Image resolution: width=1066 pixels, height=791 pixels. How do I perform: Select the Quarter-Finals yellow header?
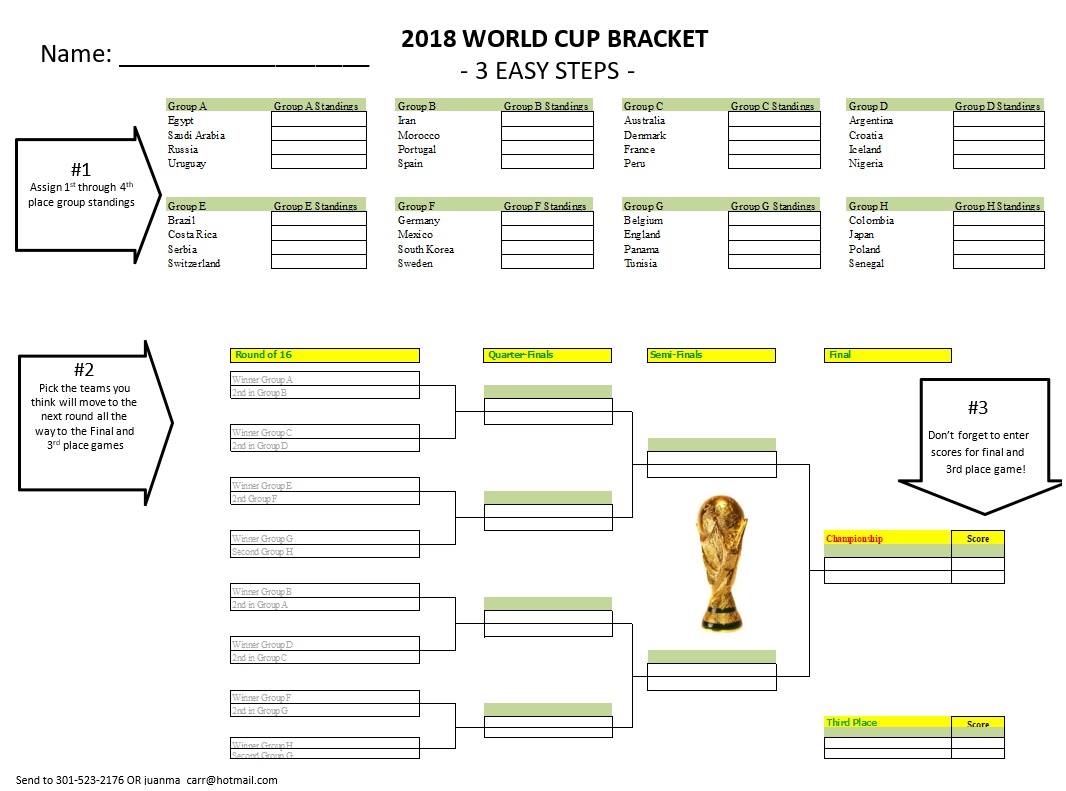click(x=547, y=355)
